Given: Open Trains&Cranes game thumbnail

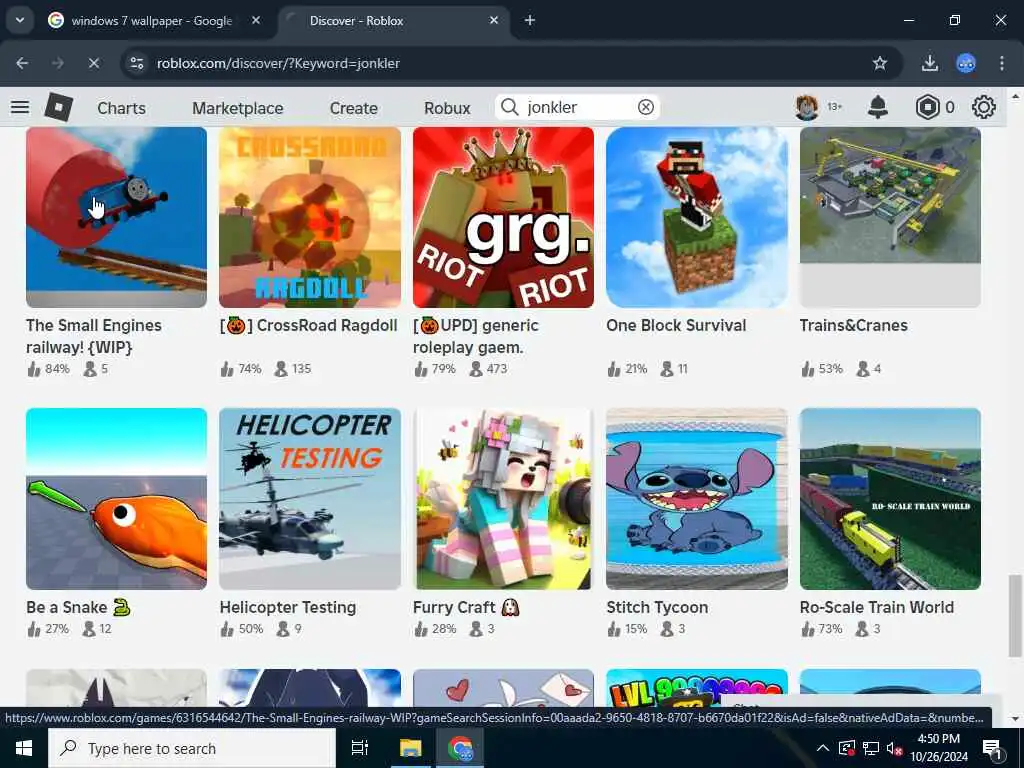Looking at the screenshot, I should (x=890, y=217).
